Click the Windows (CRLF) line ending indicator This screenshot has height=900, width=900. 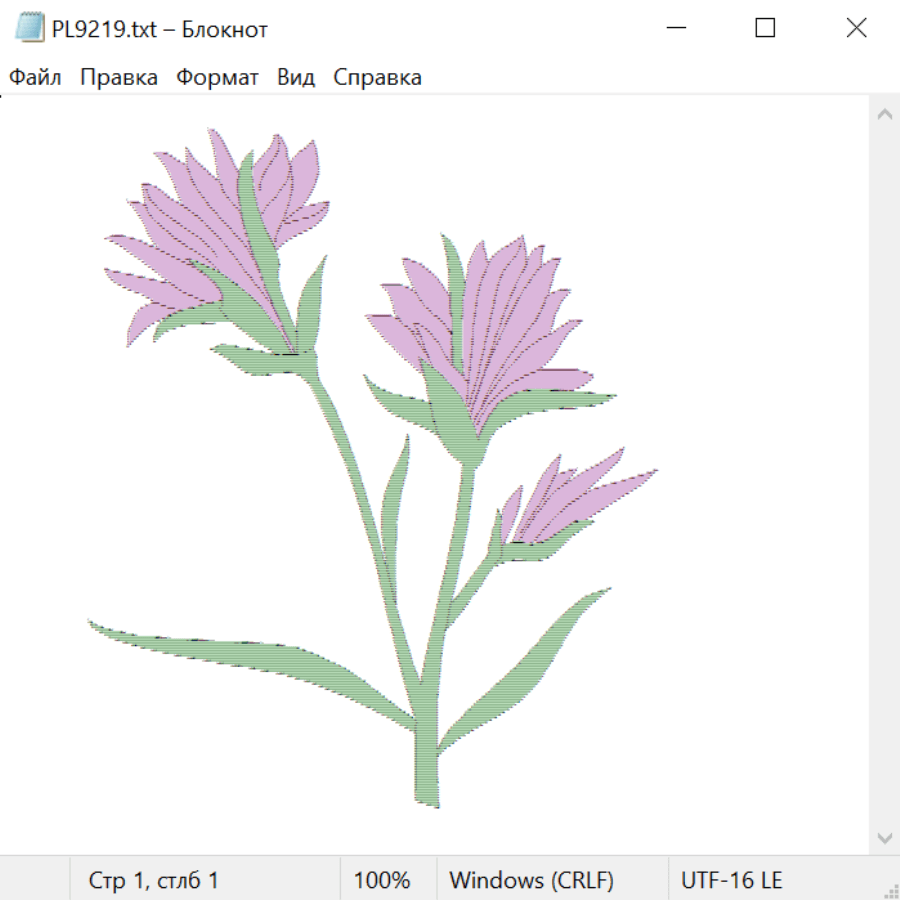pyautogui.click(x=531, y=880)
